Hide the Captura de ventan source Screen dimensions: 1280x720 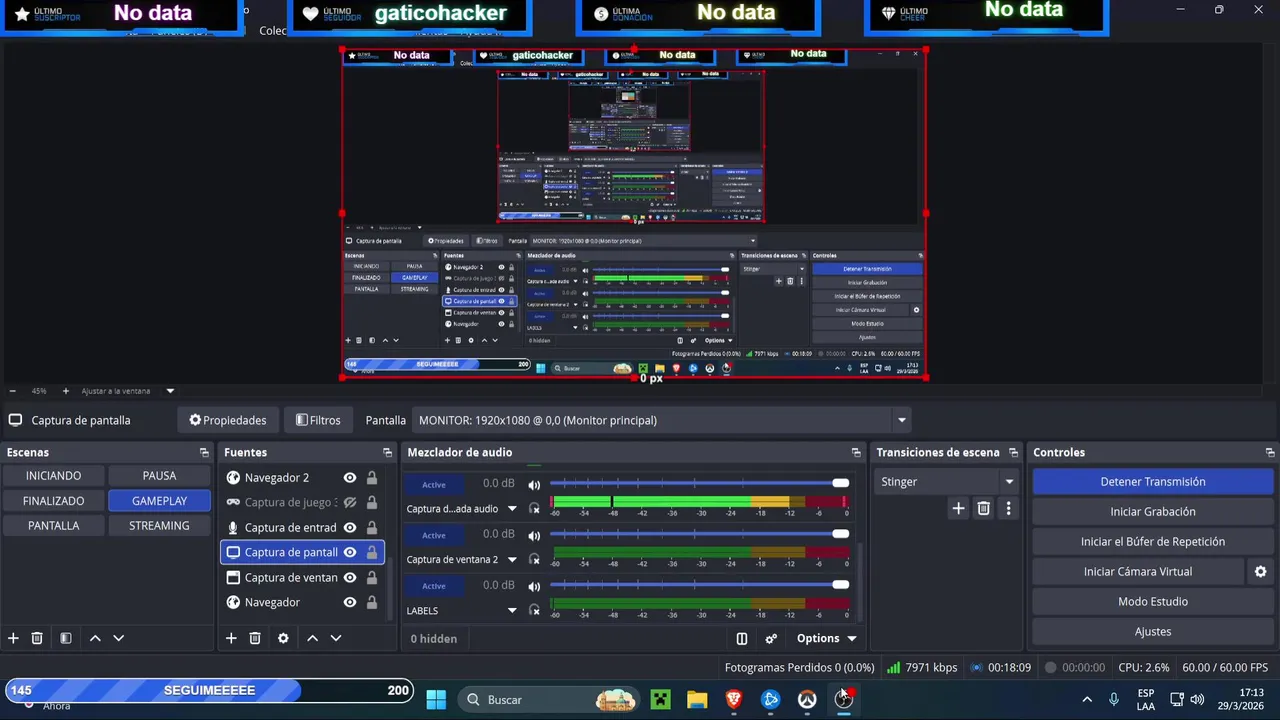pyautogui.click(x=350, y=577)
